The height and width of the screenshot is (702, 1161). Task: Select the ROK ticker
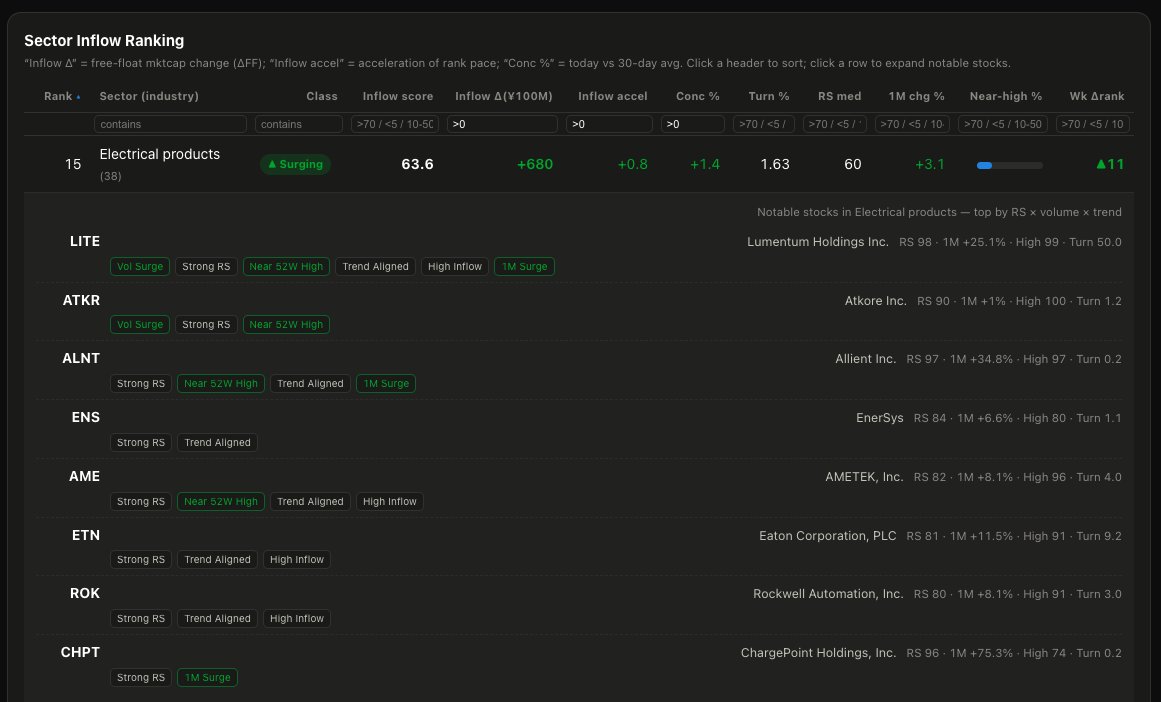[84, 594]
